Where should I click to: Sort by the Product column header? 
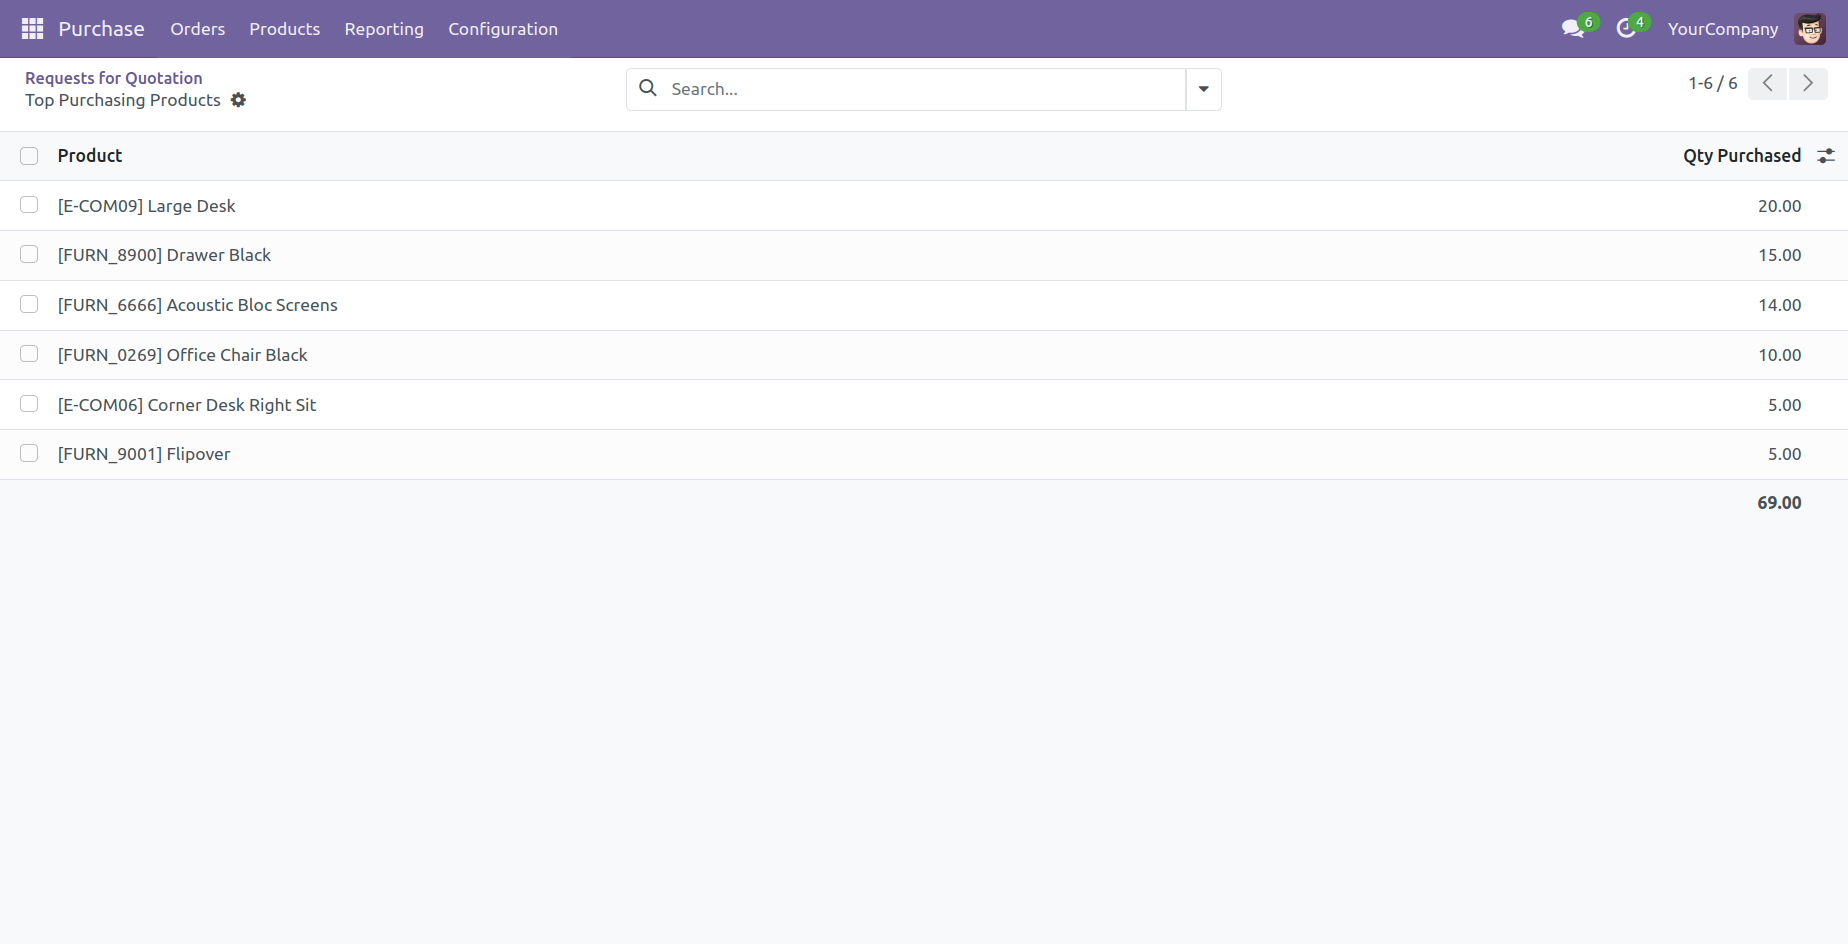(x=90, y=156)
